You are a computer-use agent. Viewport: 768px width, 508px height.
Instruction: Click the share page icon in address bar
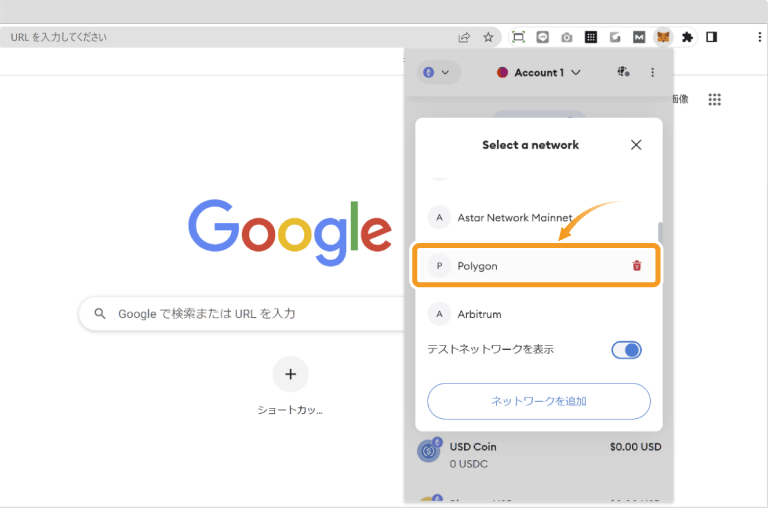point(464,37)
